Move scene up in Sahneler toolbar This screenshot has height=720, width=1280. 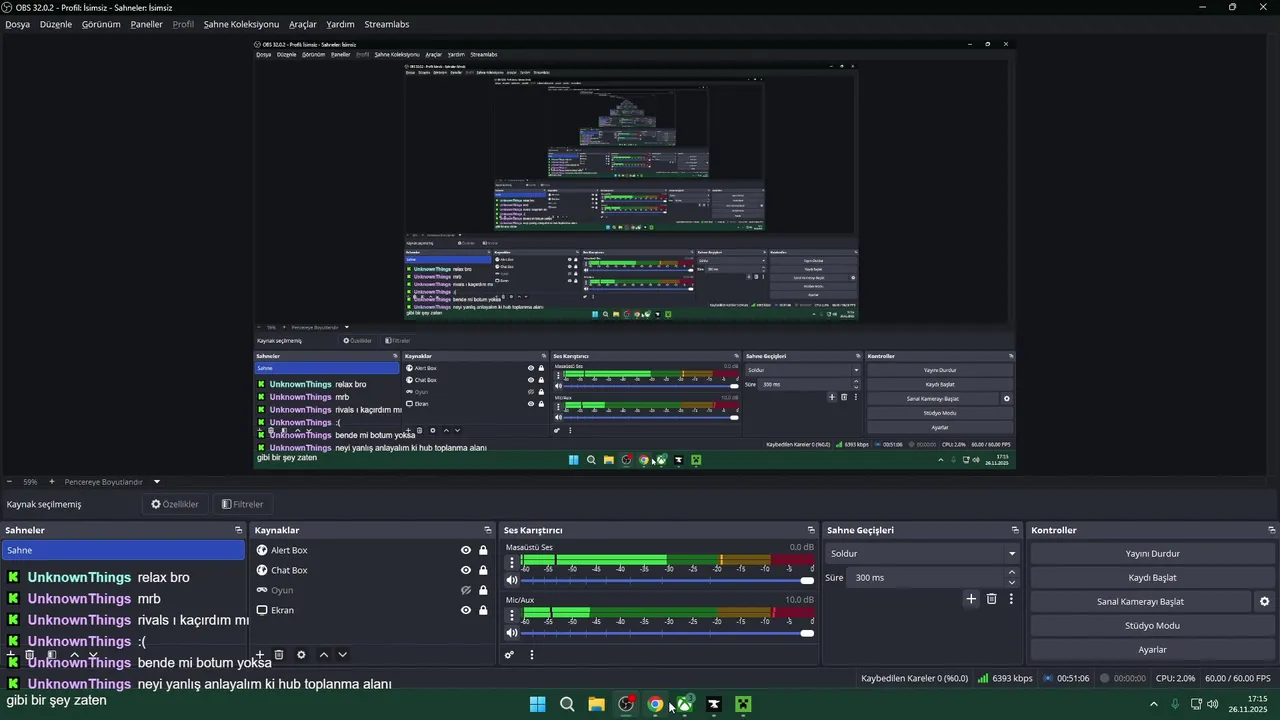74,655
